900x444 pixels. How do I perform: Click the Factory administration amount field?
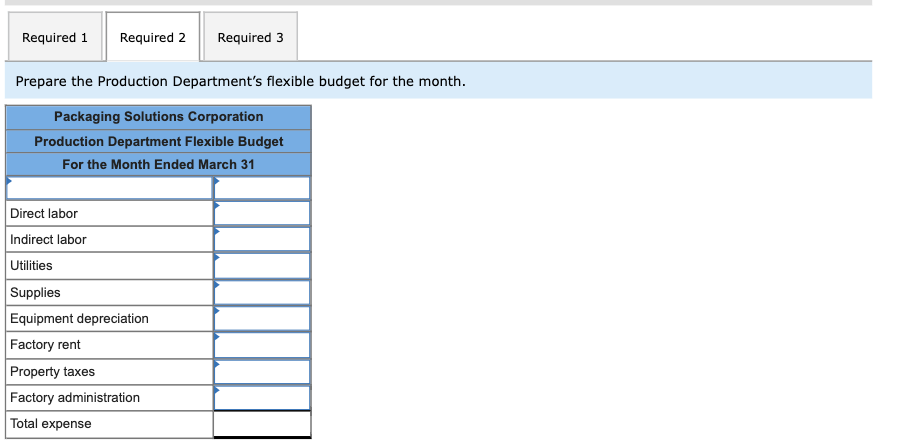[x=262, y=398]
